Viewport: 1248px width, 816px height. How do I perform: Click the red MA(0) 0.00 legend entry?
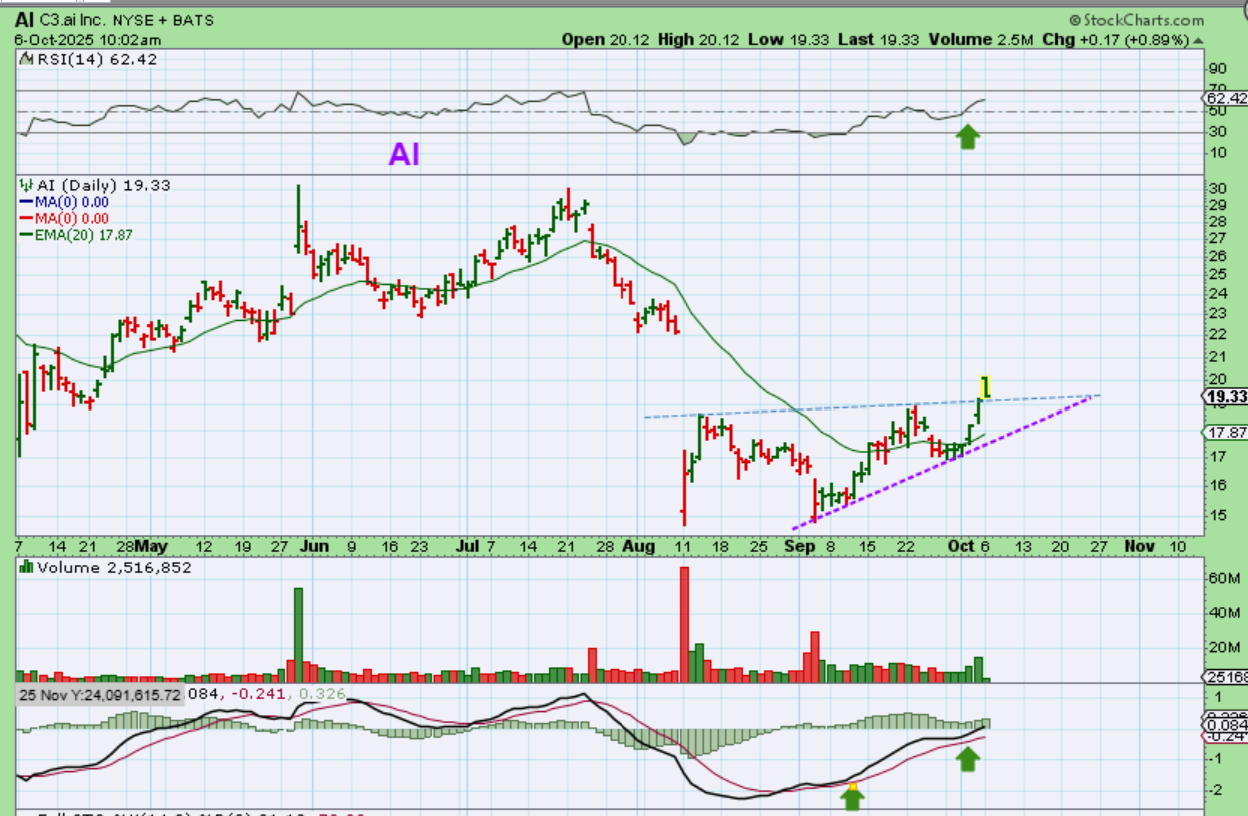pos(65,218)
